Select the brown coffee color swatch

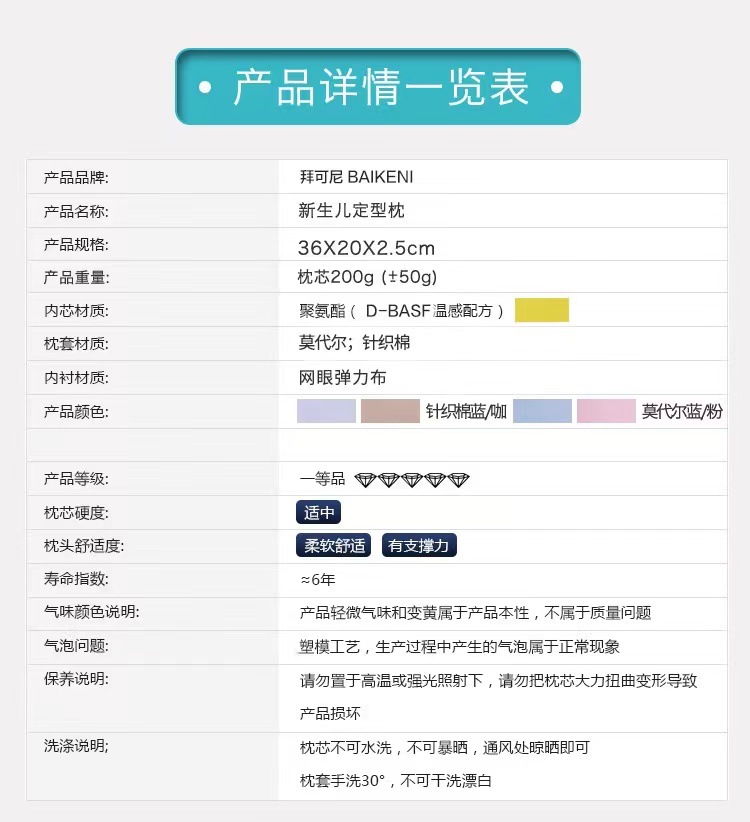tap(390, 411)
